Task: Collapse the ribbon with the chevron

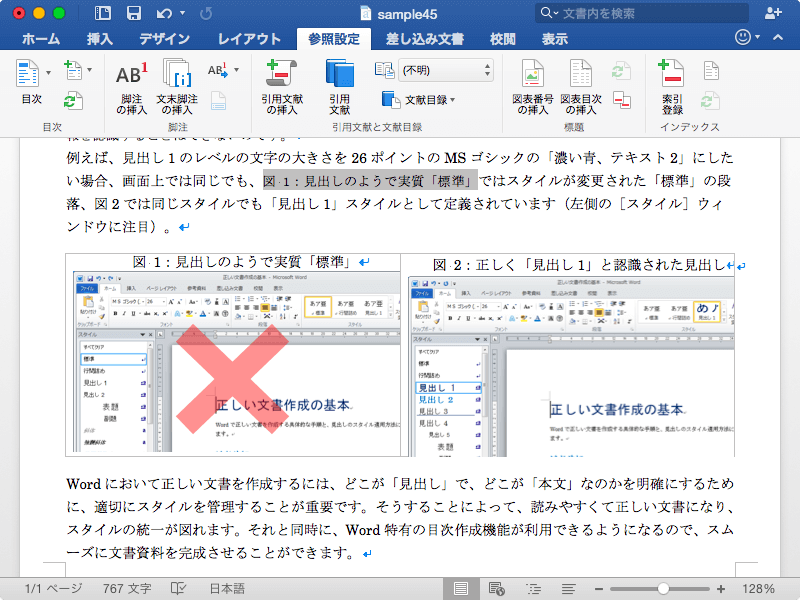Action: pyautogui.click(x=778, y=37)
